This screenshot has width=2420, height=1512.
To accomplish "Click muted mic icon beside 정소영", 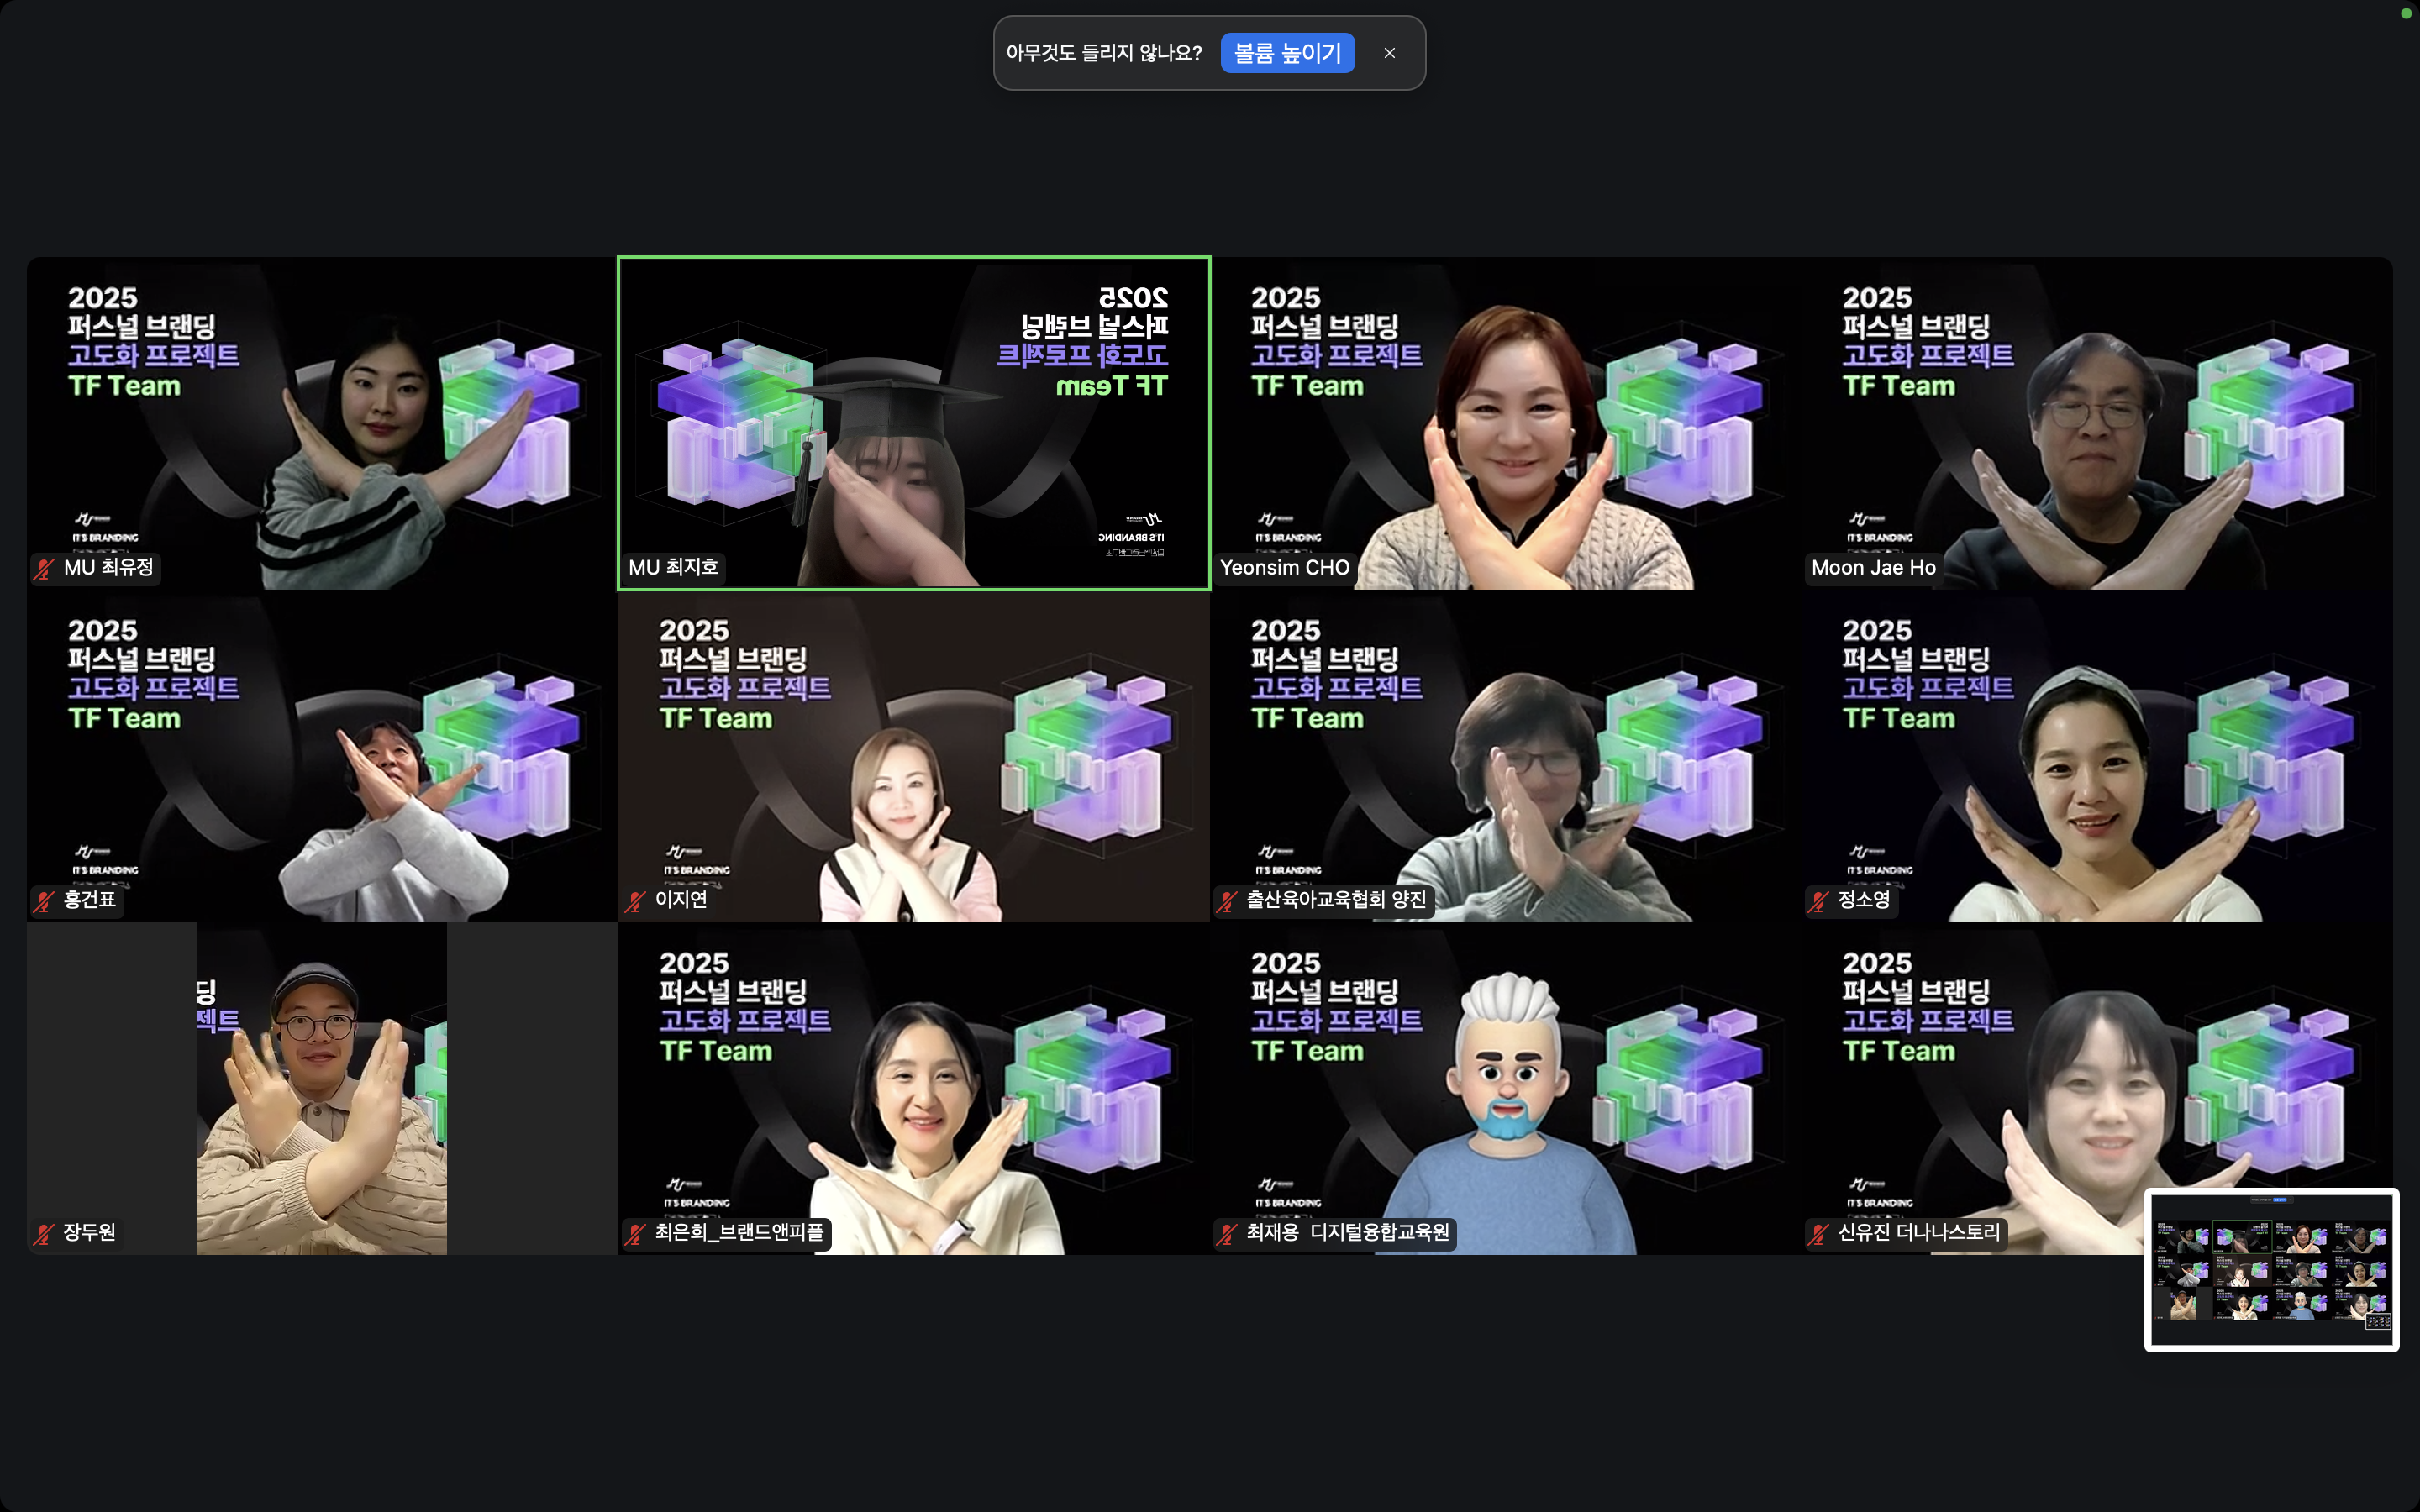I will pyautogui.click(x=1818, y=901).
